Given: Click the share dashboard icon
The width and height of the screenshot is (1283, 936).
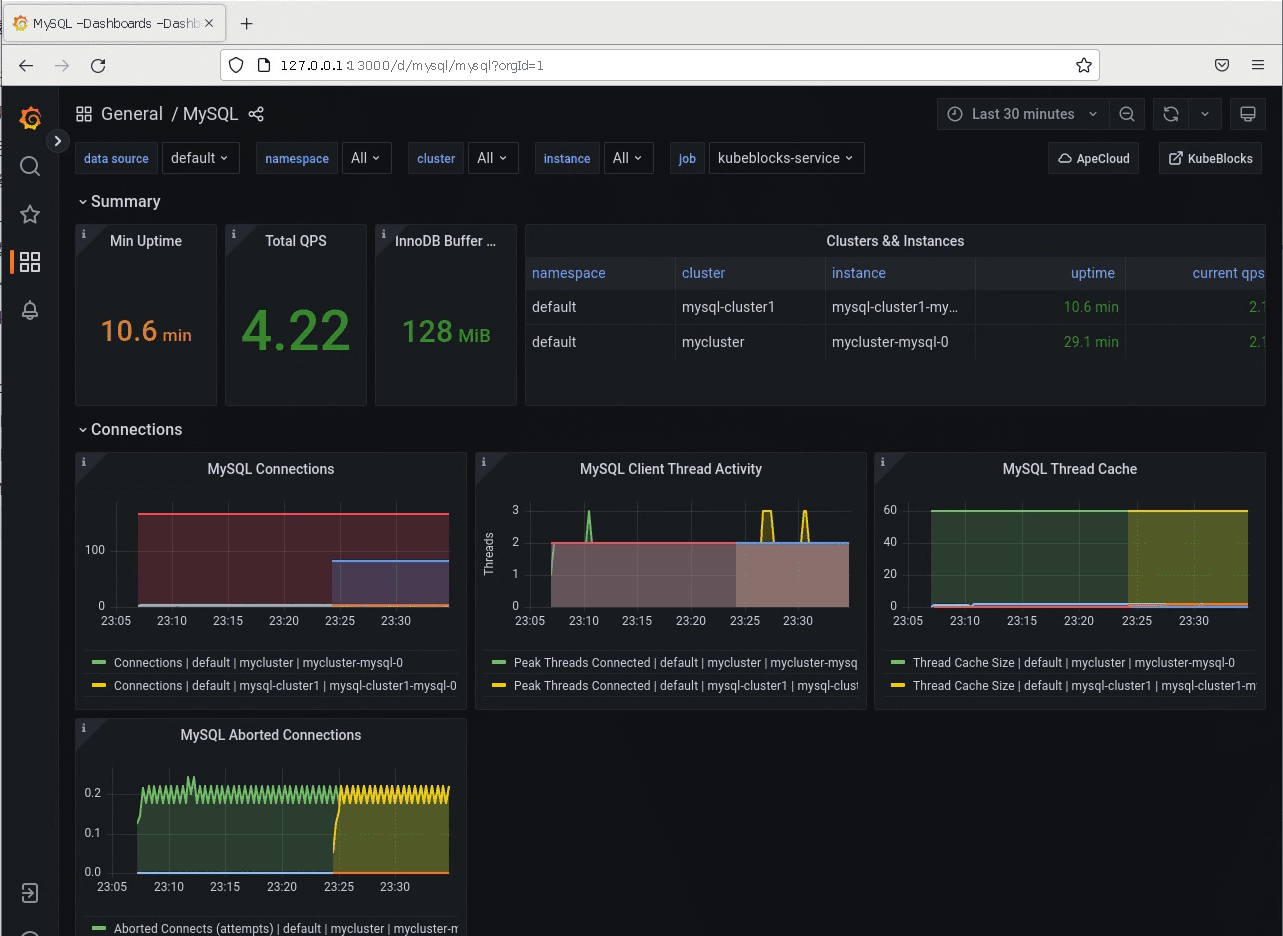Looking at the screenshot, I should click(256, 114).
